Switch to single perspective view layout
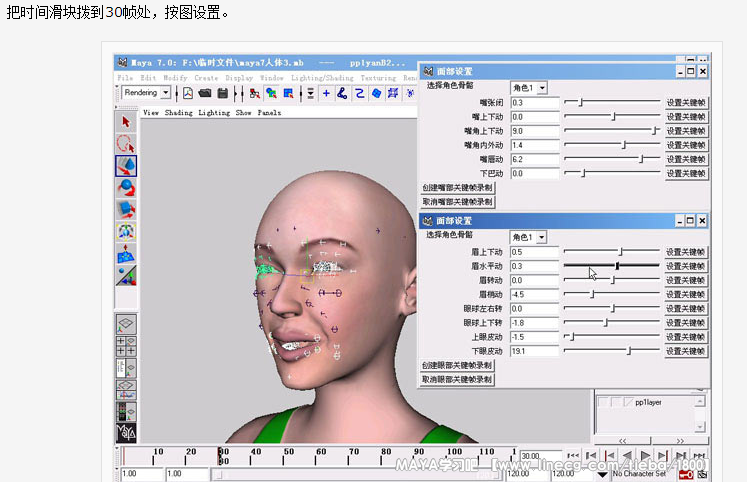Screen dimensions: 747x482 tap(126, 324)
